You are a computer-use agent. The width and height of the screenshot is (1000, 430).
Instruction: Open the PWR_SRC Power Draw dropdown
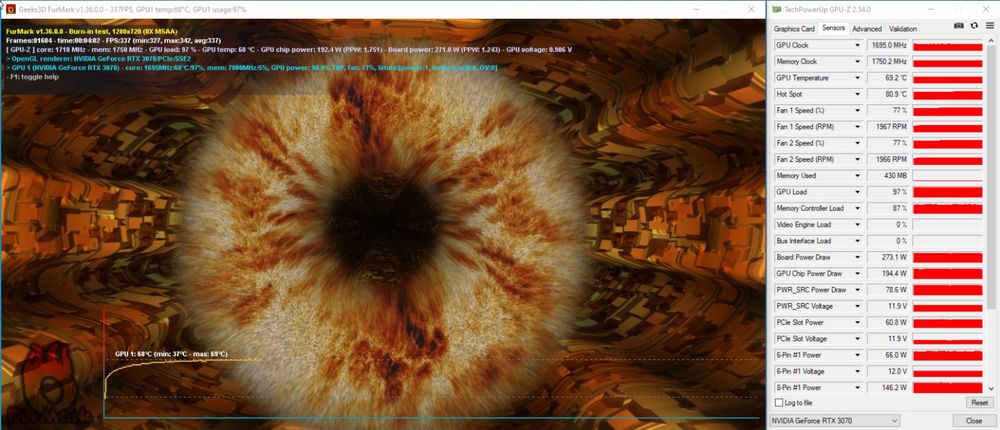pyautogui.click(x=858, y=290)
